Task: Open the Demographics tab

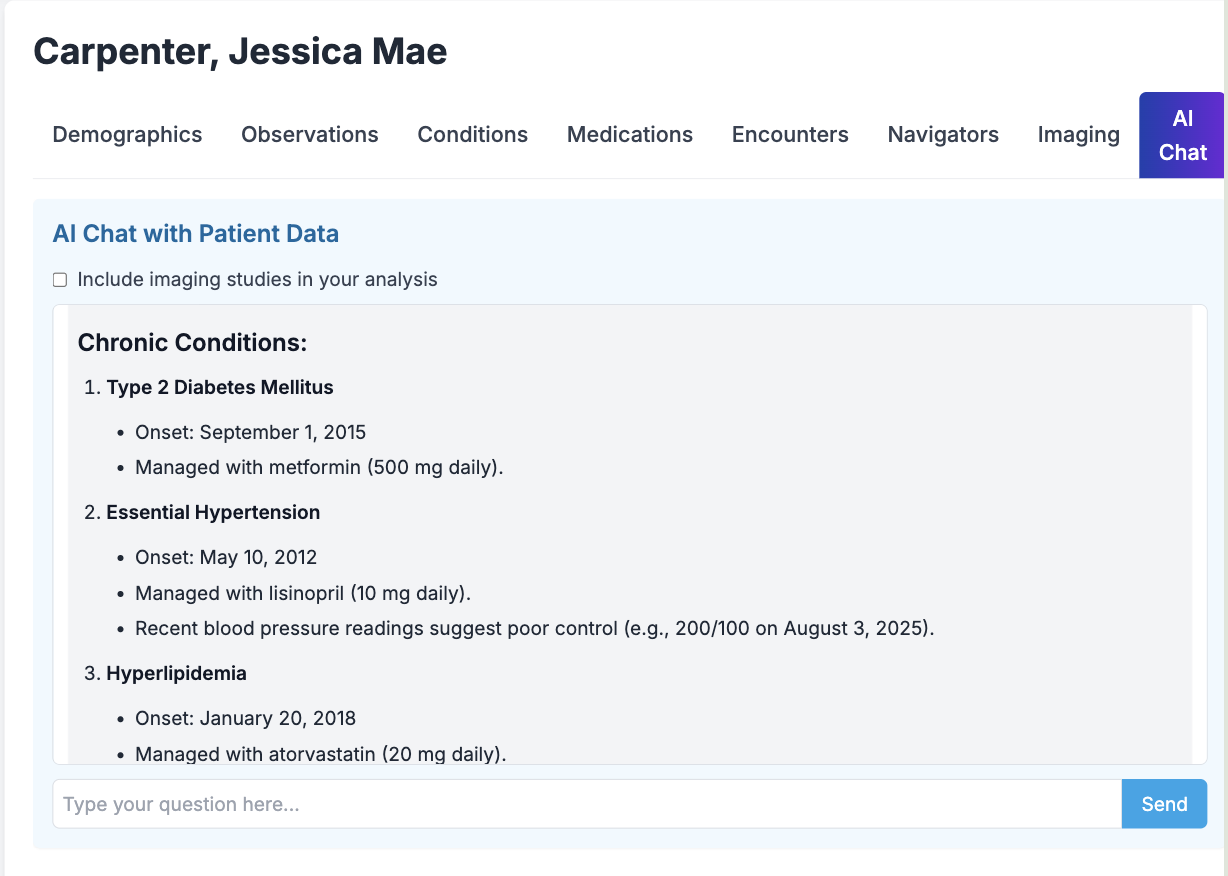Action: click(x=127, y=135)
